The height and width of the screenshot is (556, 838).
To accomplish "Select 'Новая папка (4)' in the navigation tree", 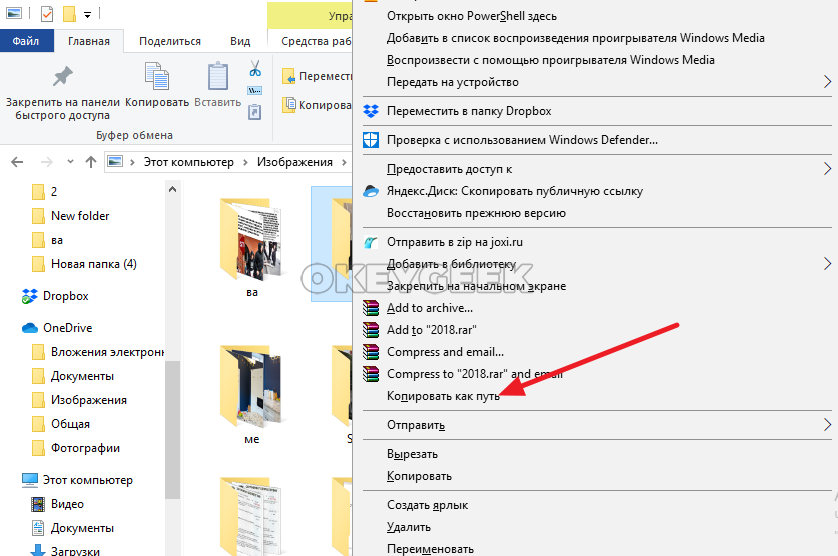I will click(93, 264).
